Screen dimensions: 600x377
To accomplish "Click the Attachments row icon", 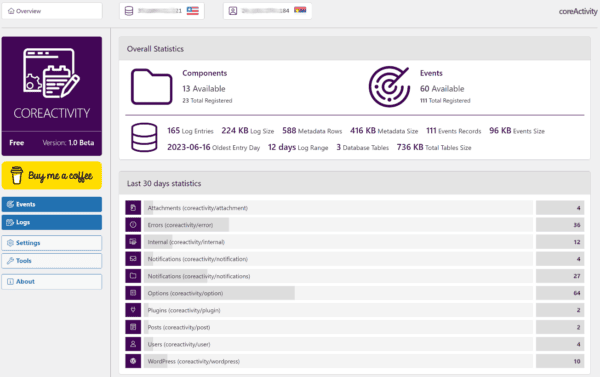I will point(133,208).
